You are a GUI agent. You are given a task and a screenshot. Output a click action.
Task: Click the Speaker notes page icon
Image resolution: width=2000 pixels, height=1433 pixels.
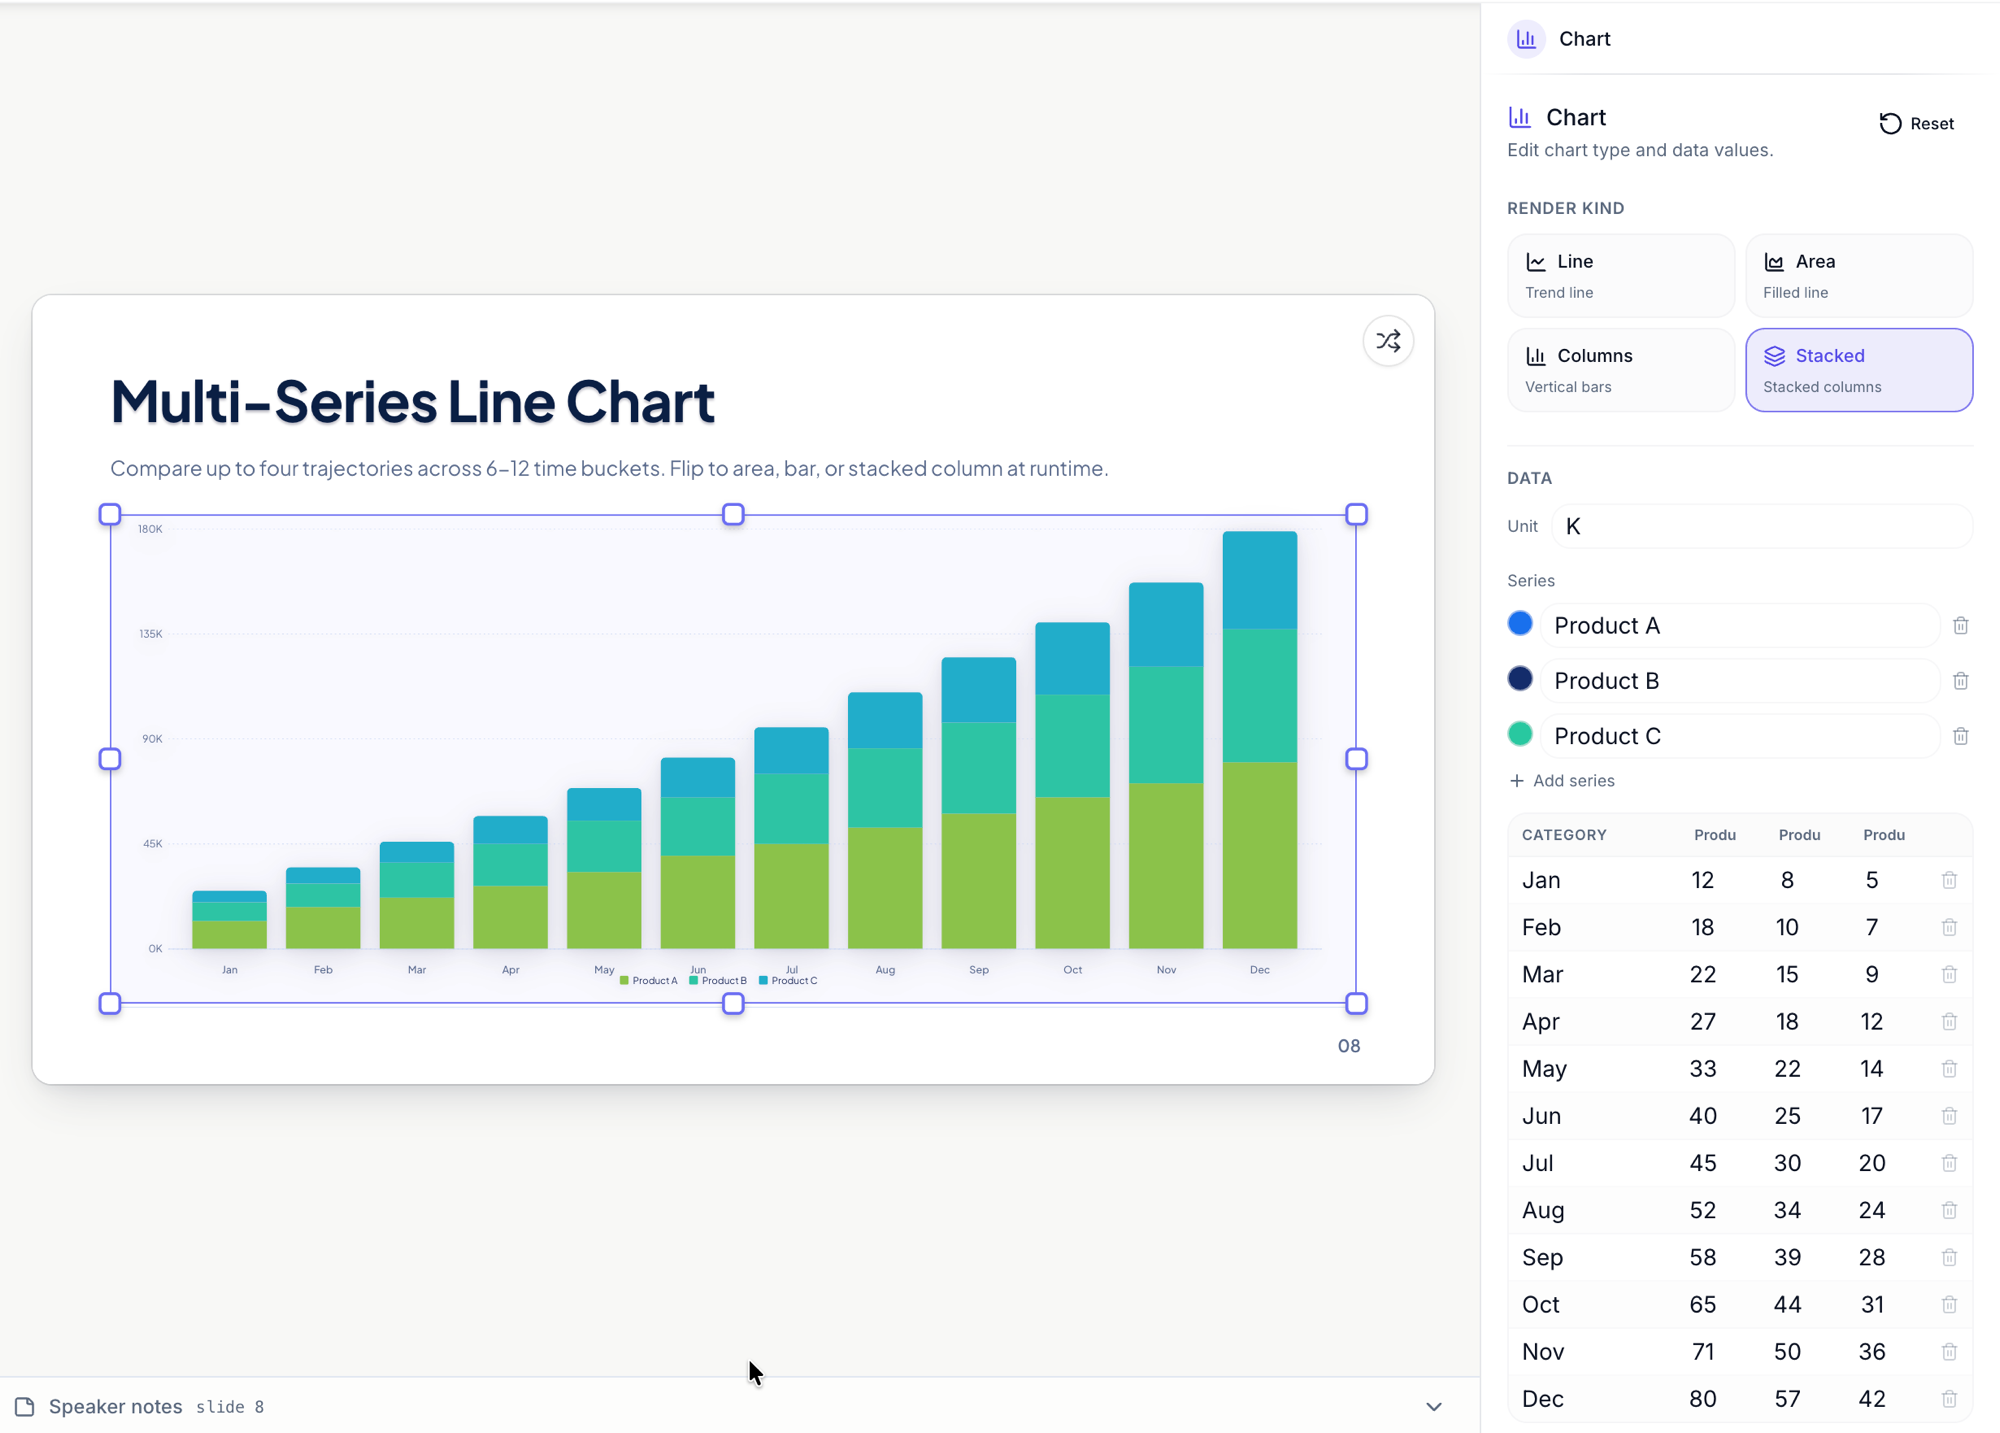click(x=25, y=1406)
